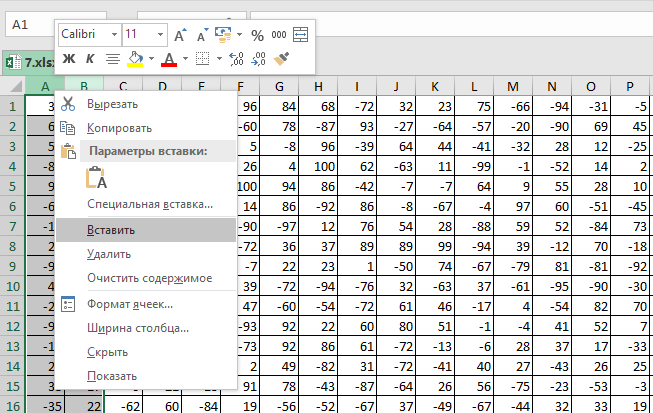The width and height of the screenshot is (653, 413).
Task: Select Копировать in the context menu
Action: point(119,128)
